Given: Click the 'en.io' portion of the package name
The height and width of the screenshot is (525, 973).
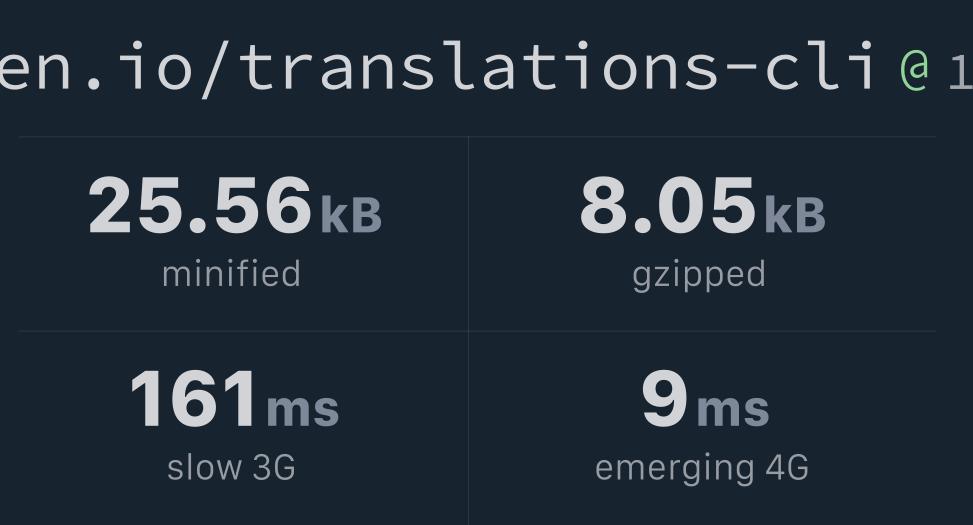Looking at the screenshot, I should click(x=90, y=68).
